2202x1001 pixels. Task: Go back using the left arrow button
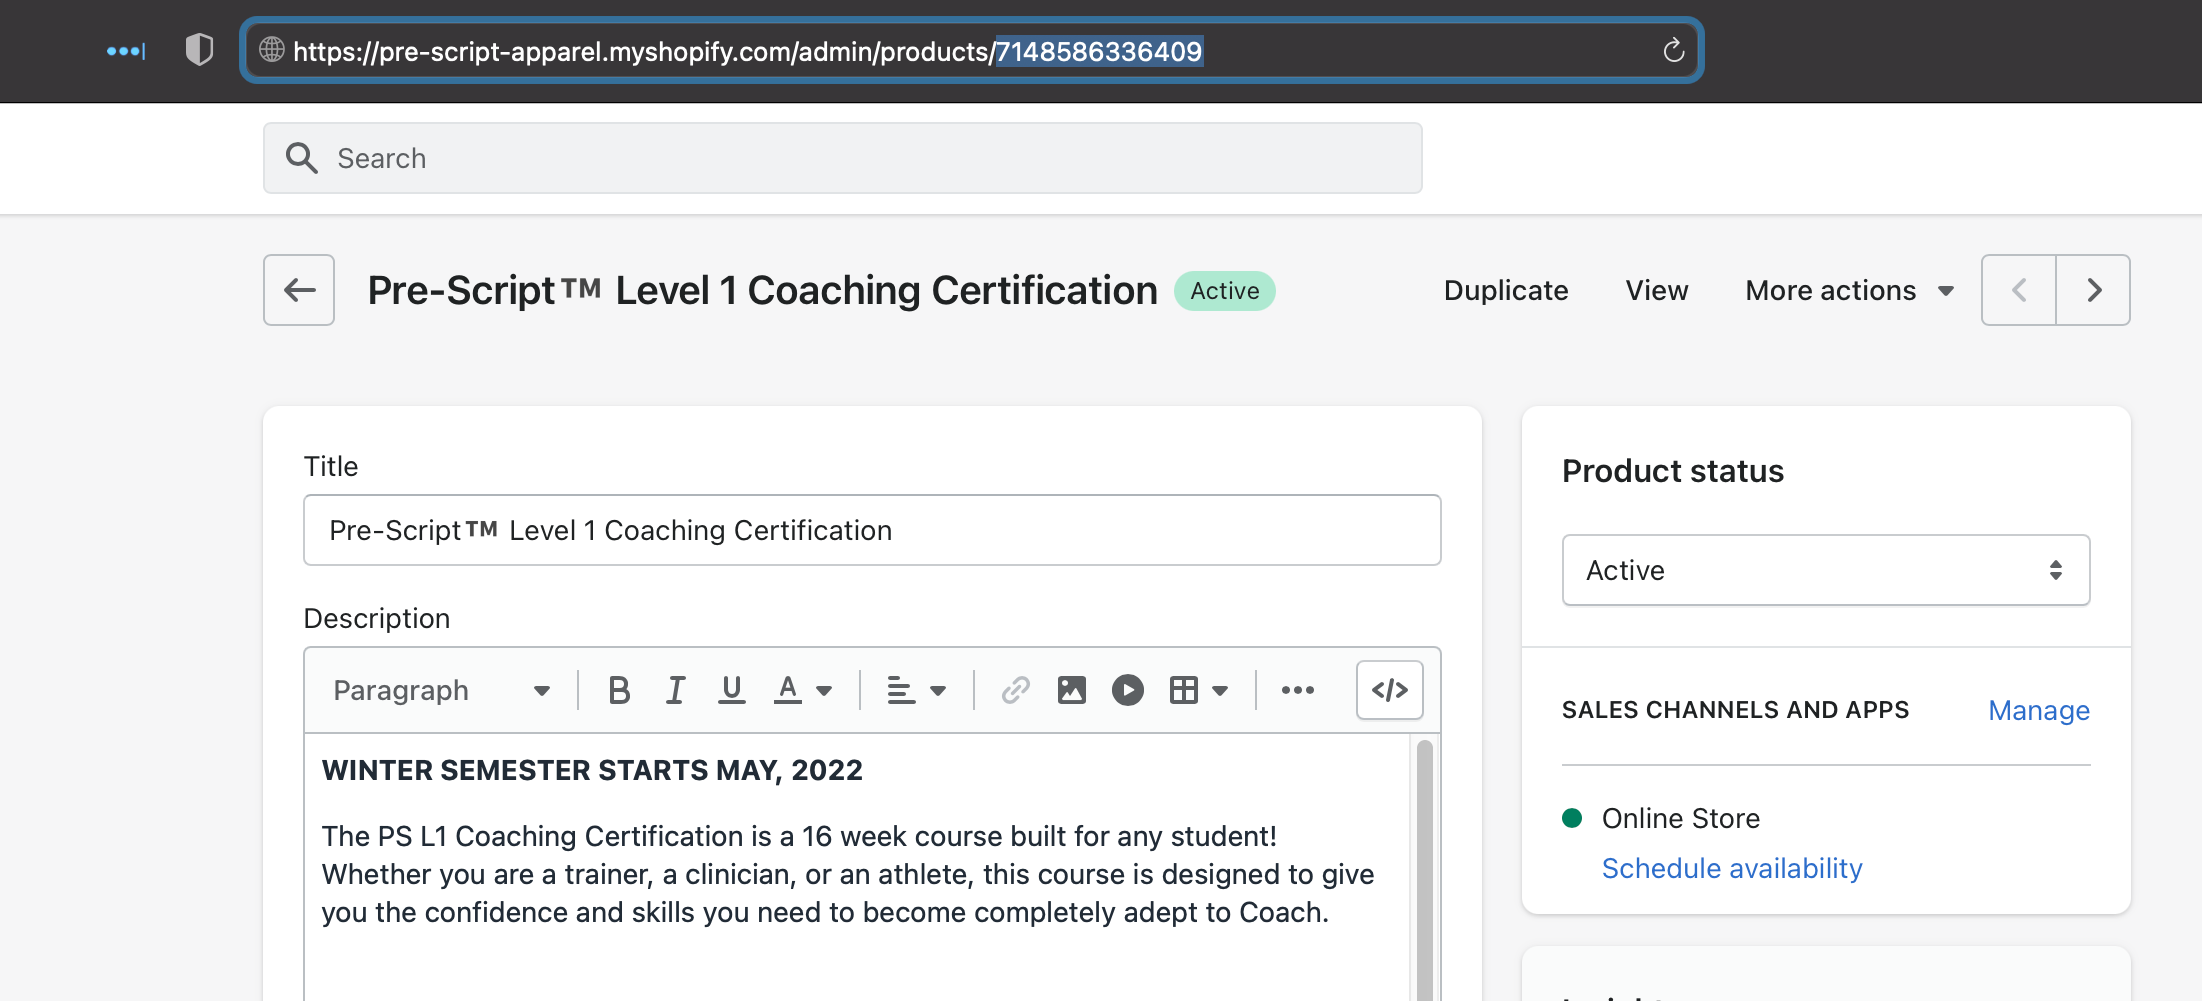[299, 290]
